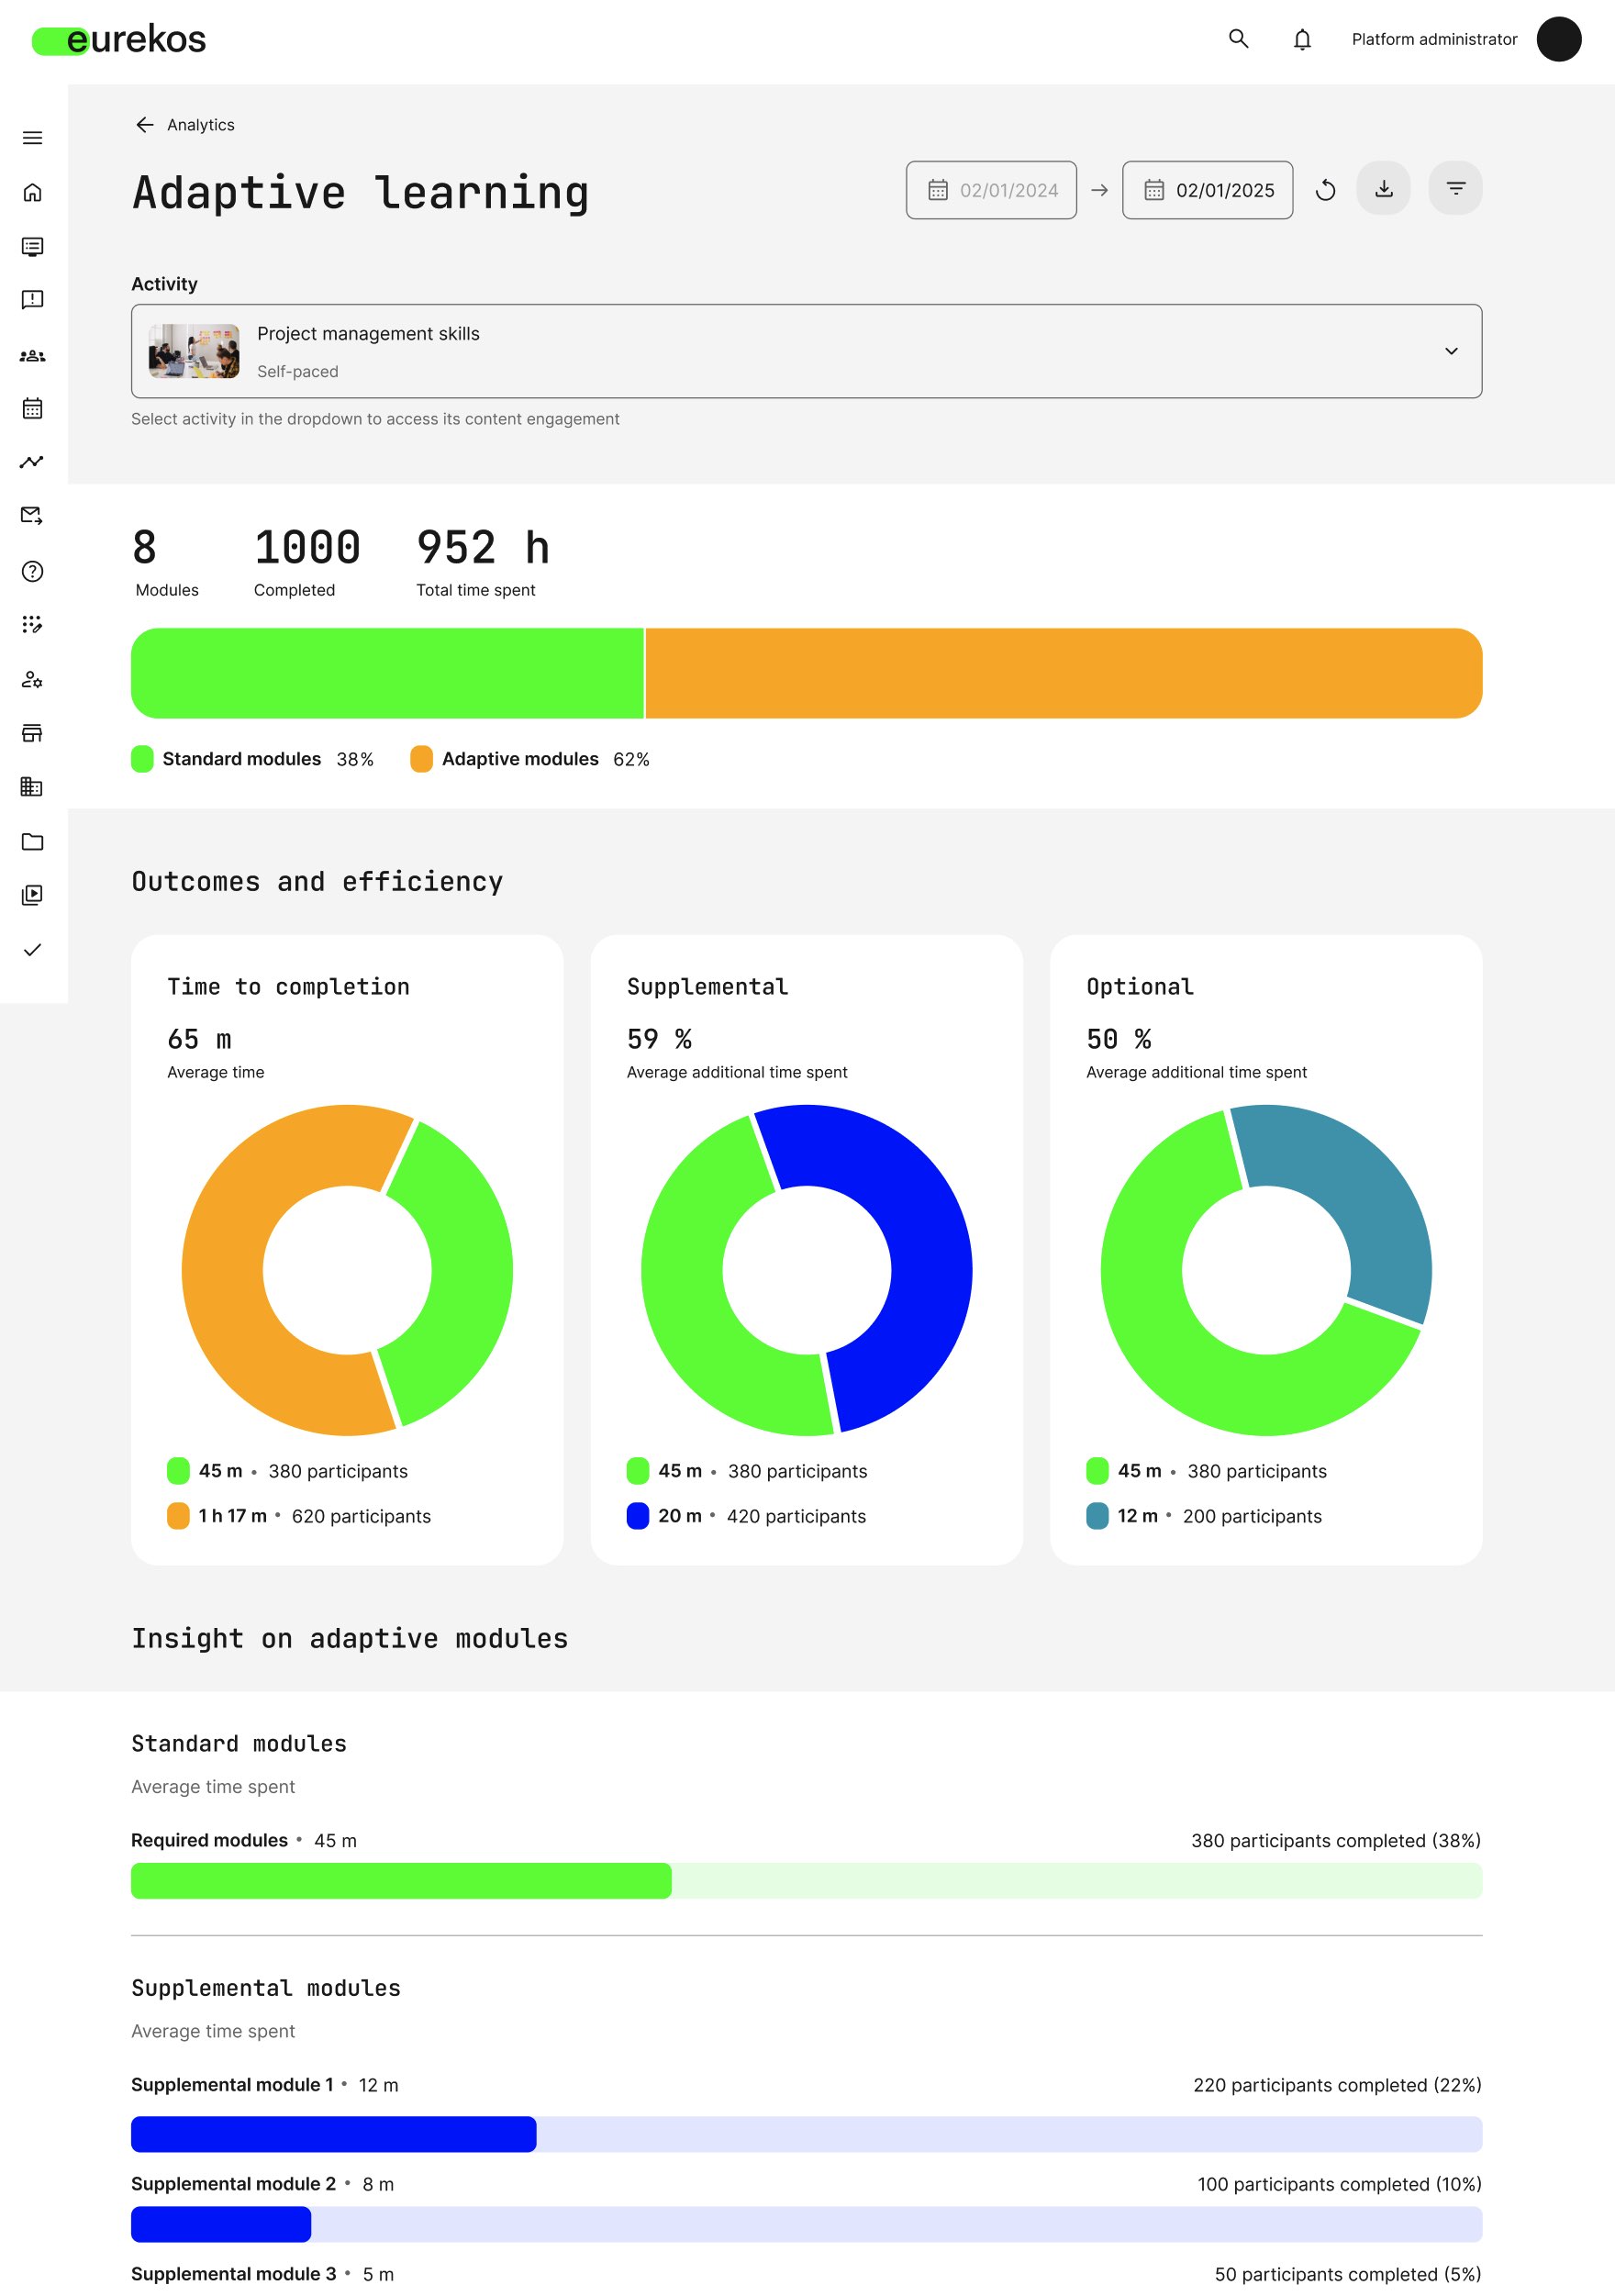Open the media library sidebar icon
The image size is (1615, 2296).
pyautogui.click(x=32, y=895)
